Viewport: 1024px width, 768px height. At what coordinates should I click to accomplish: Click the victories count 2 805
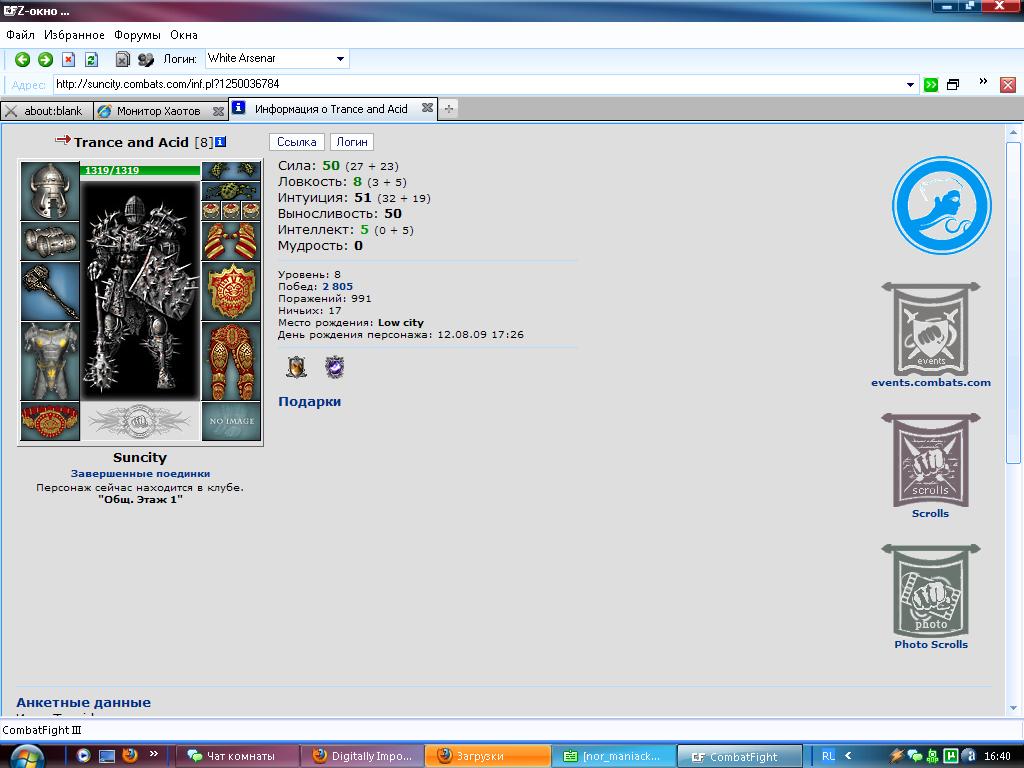[x=338, y=286]
